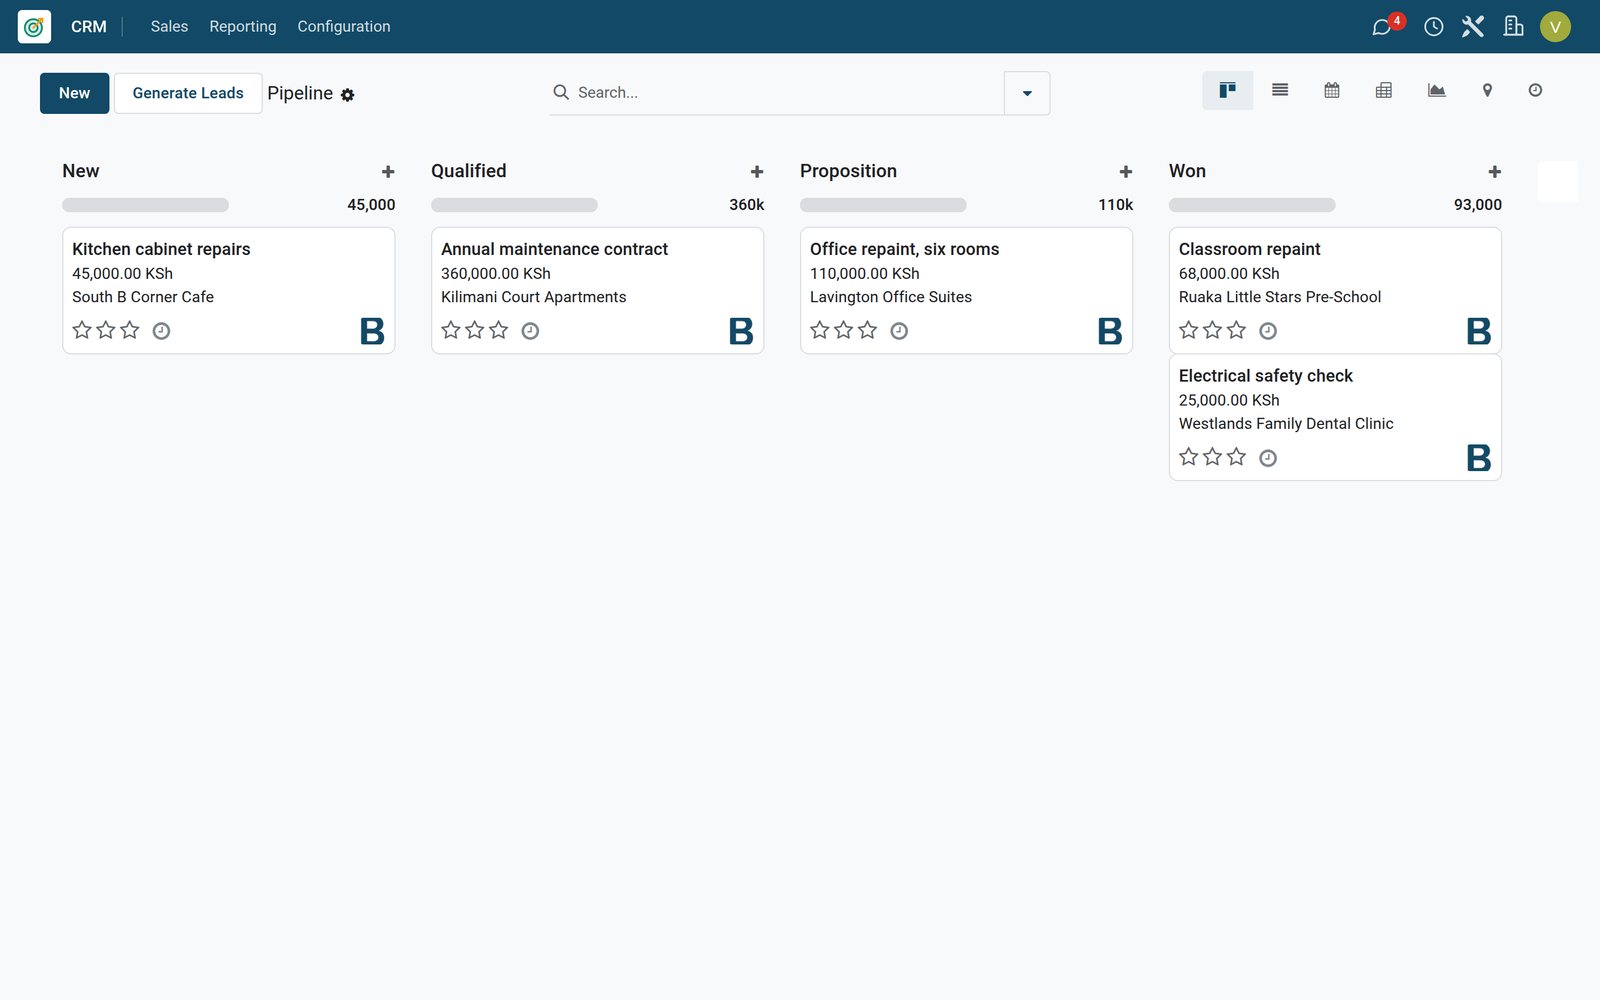
Task: Add a quick lead in Won column
Action: tap(1495, 172)
